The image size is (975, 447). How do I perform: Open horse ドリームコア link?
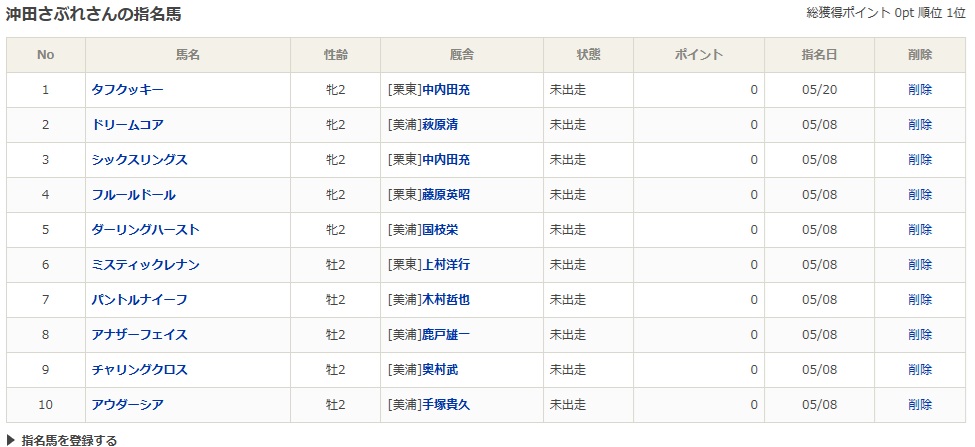tap(127, 124)
